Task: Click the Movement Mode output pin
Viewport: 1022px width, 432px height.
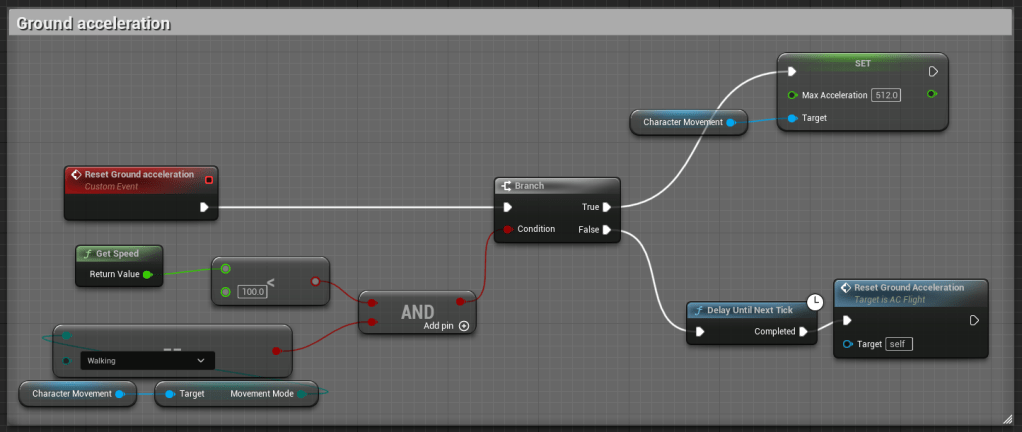Action: (303, 394)
